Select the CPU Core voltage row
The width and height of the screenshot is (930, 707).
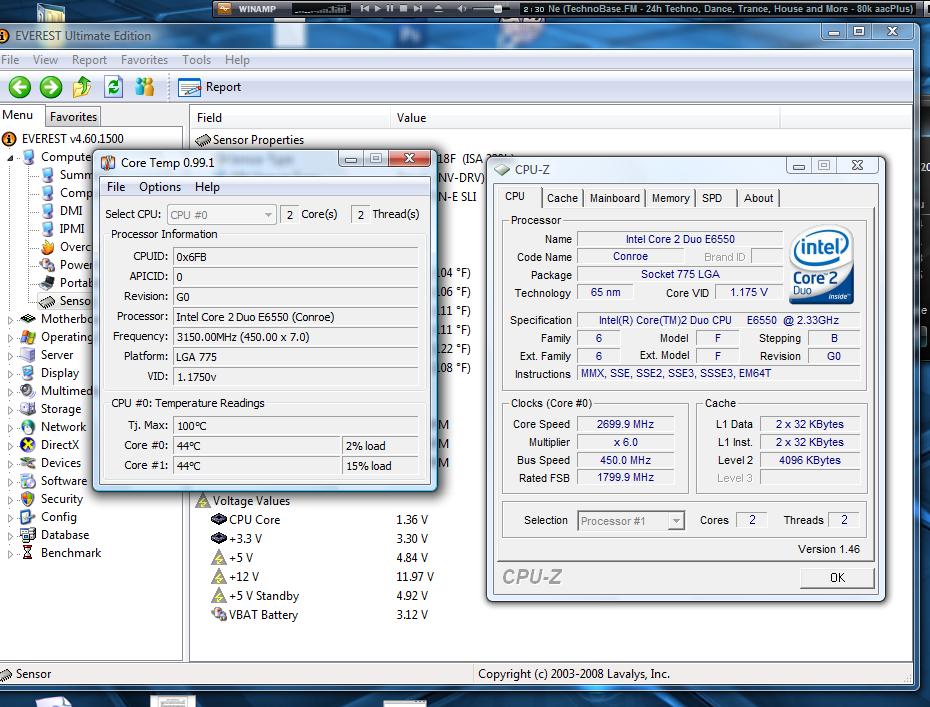(319, 520)
